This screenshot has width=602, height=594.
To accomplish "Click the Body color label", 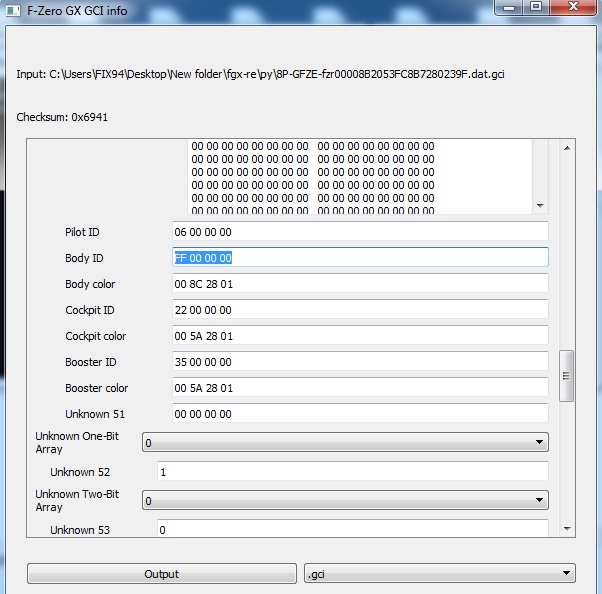I will [90, 284].
